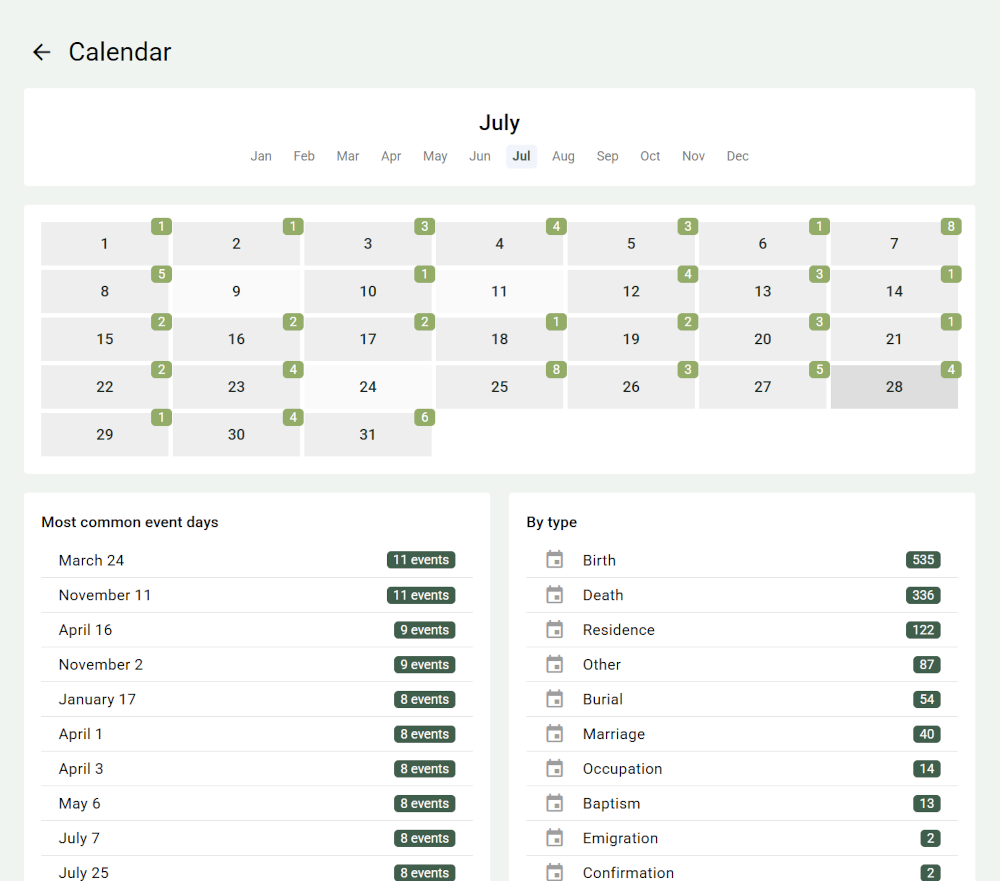This screenshot has width=1000, height=881.
Task: Switch to the Jun month tab
Action: [480, 156]
